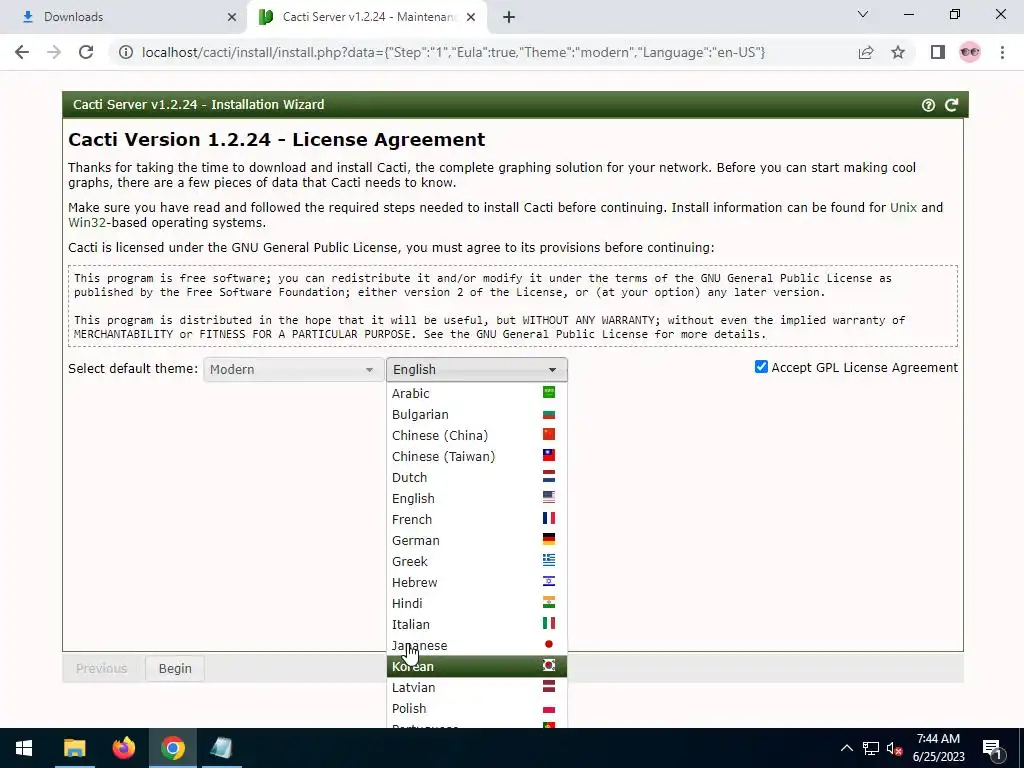Open the Modern theme dropdown
Screen dimensions: 1024x768
click(292, 370)
